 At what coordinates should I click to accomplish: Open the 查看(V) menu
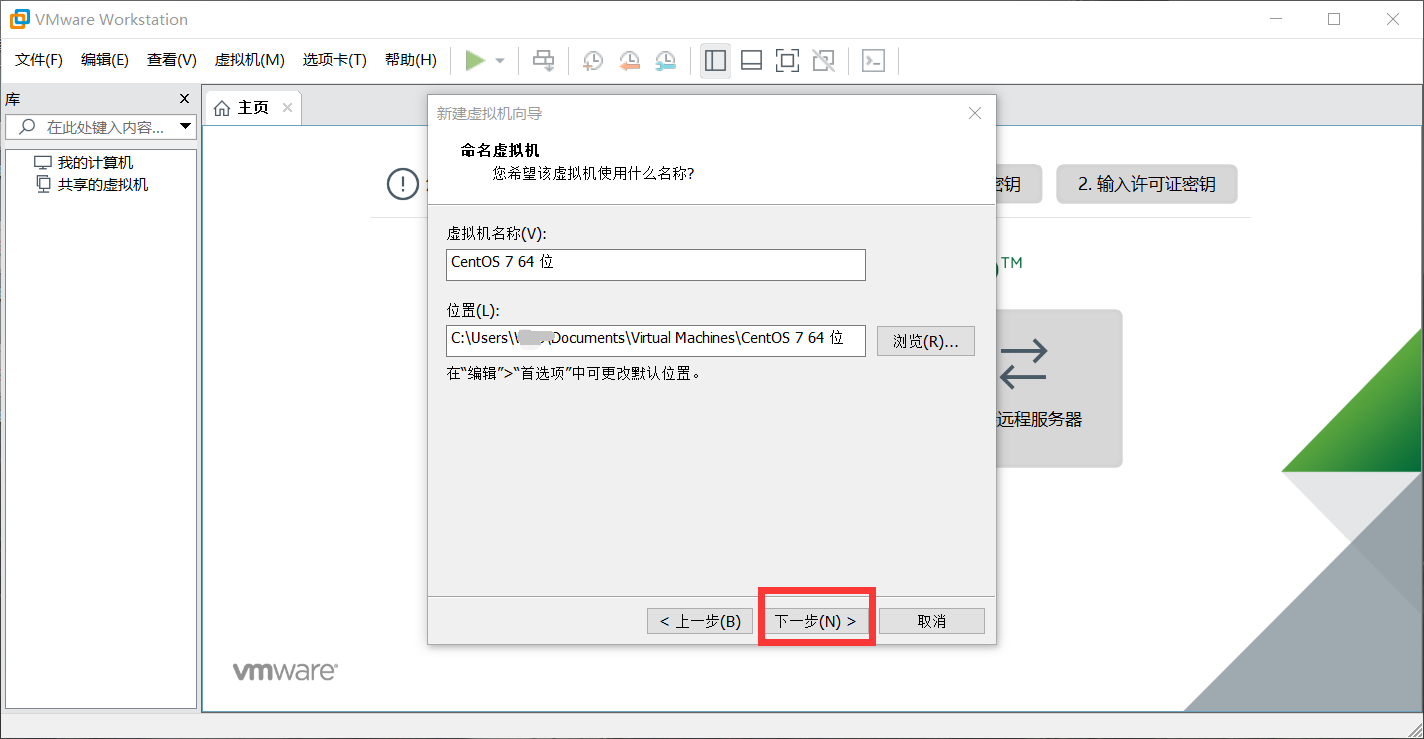pyautogui.click(x=172, y=60)
